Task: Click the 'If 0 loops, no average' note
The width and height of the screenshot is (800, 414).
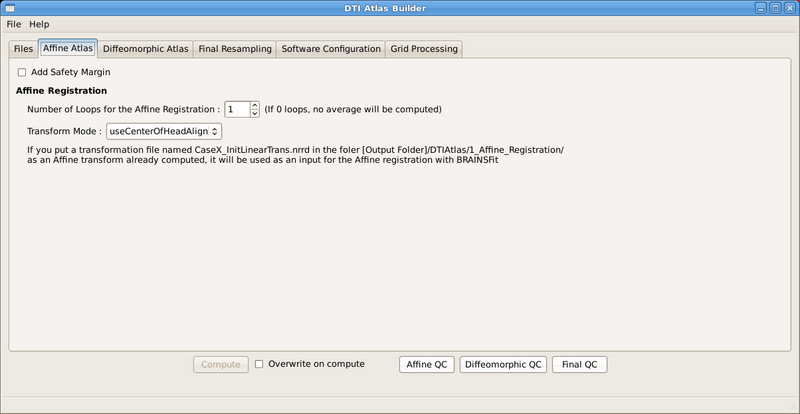Action: point(353,109)
